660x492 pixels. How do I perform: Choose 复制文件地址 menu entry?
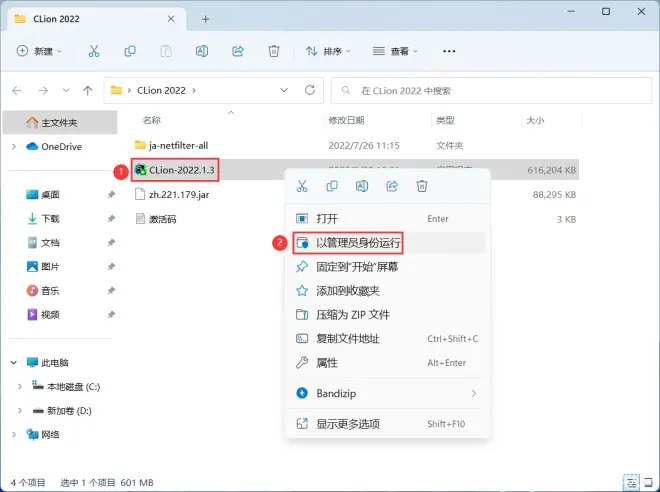point(387,339)
